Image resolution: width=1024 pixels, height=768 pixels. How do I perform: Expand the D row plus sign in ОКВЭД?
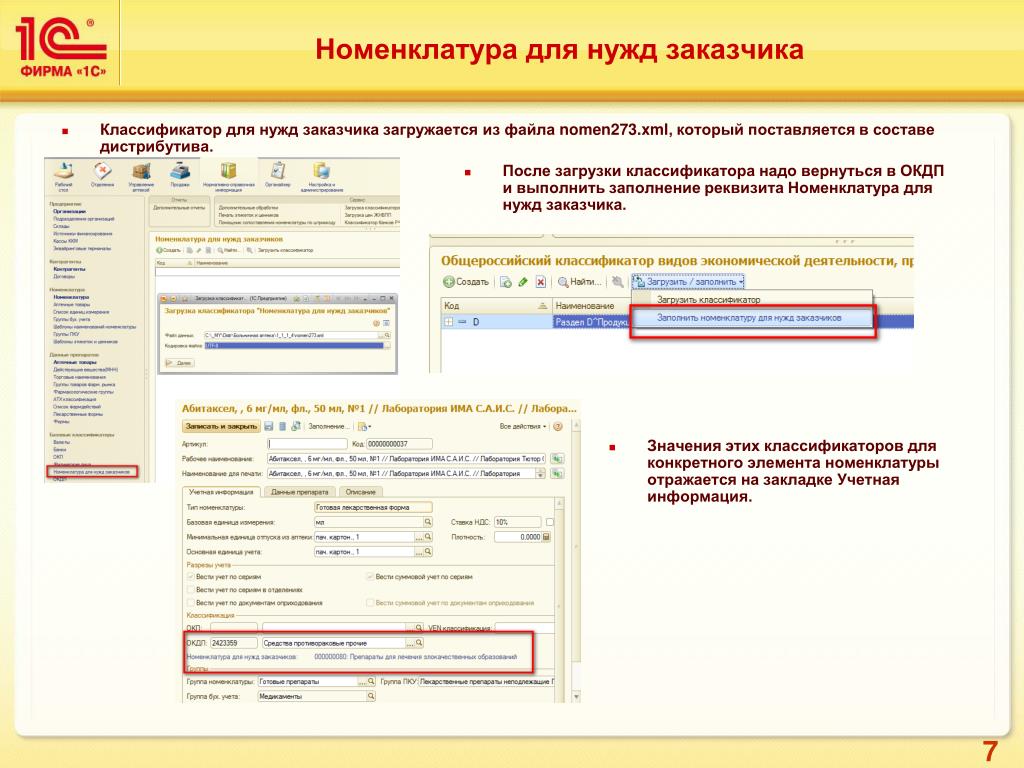pyautogui.click(x=449, y=322)
